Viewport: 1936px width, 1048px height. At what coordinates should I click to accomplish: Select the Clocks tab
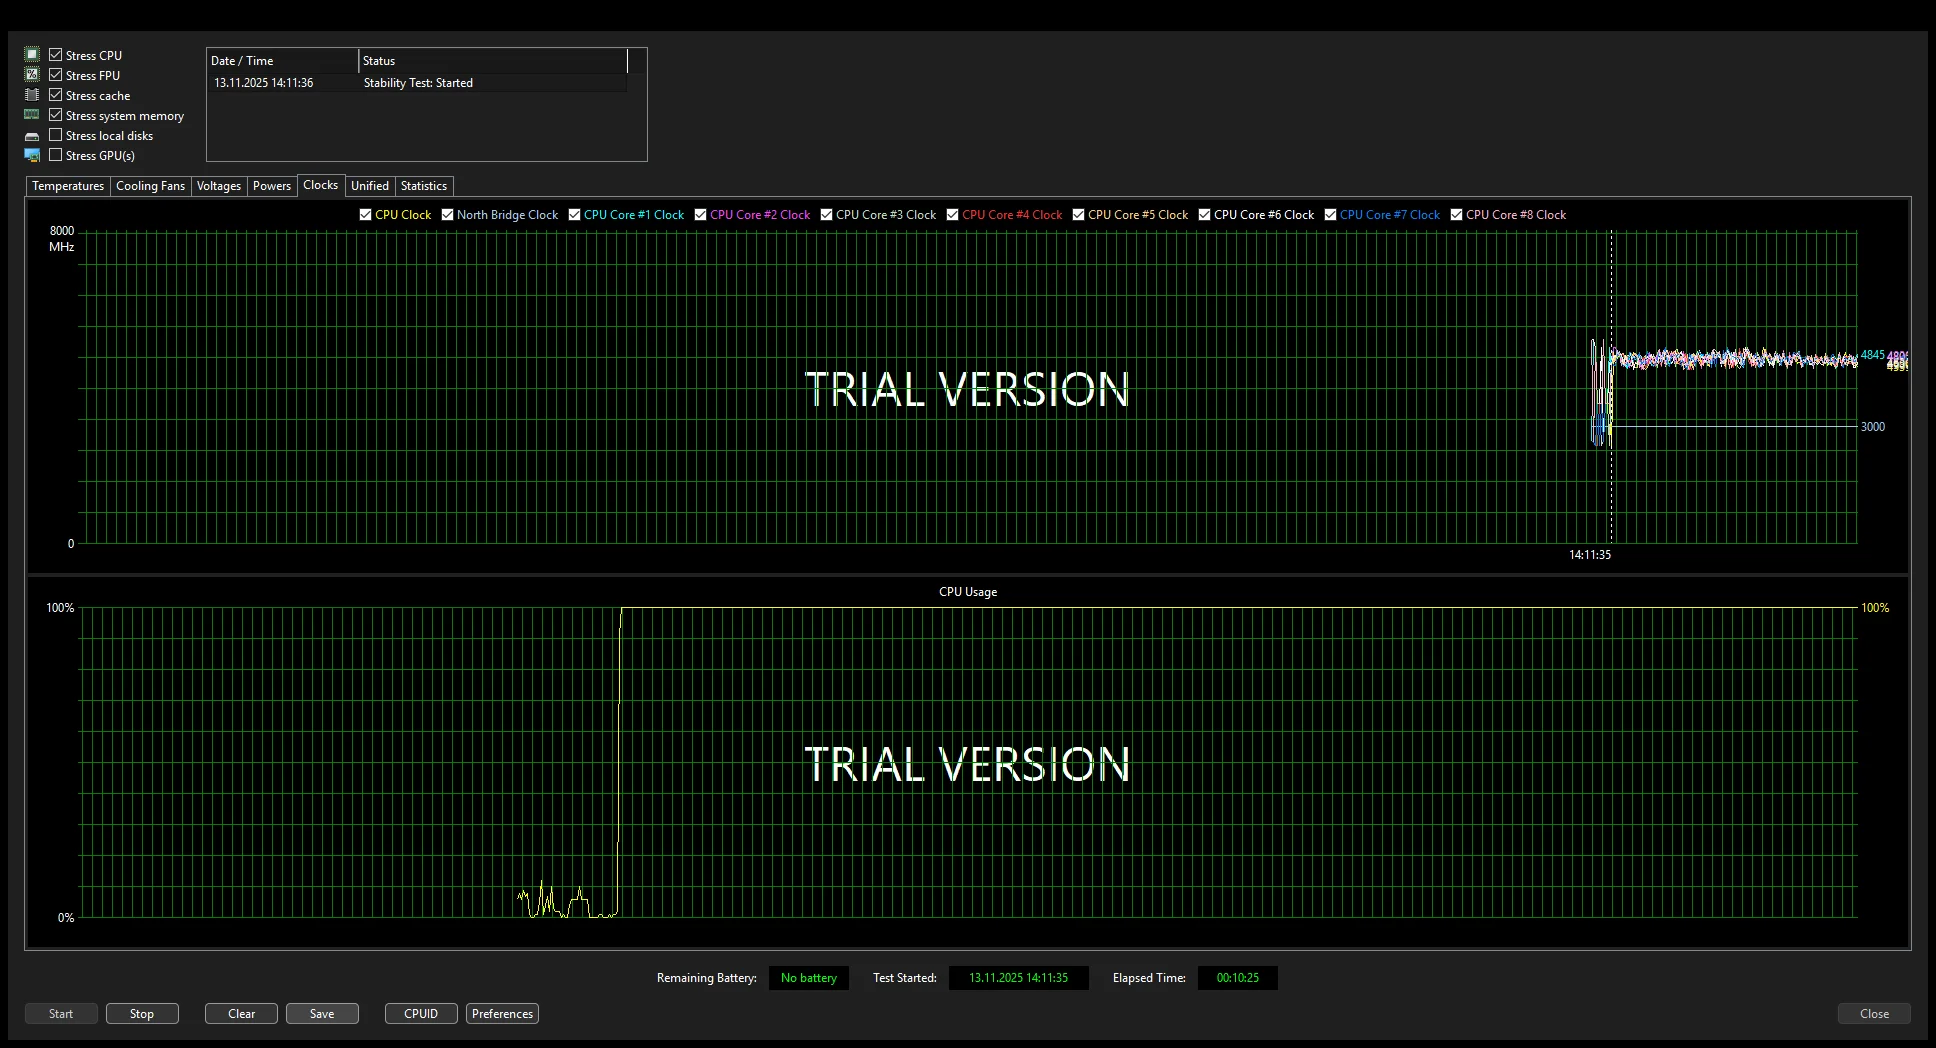coord(321,185)
